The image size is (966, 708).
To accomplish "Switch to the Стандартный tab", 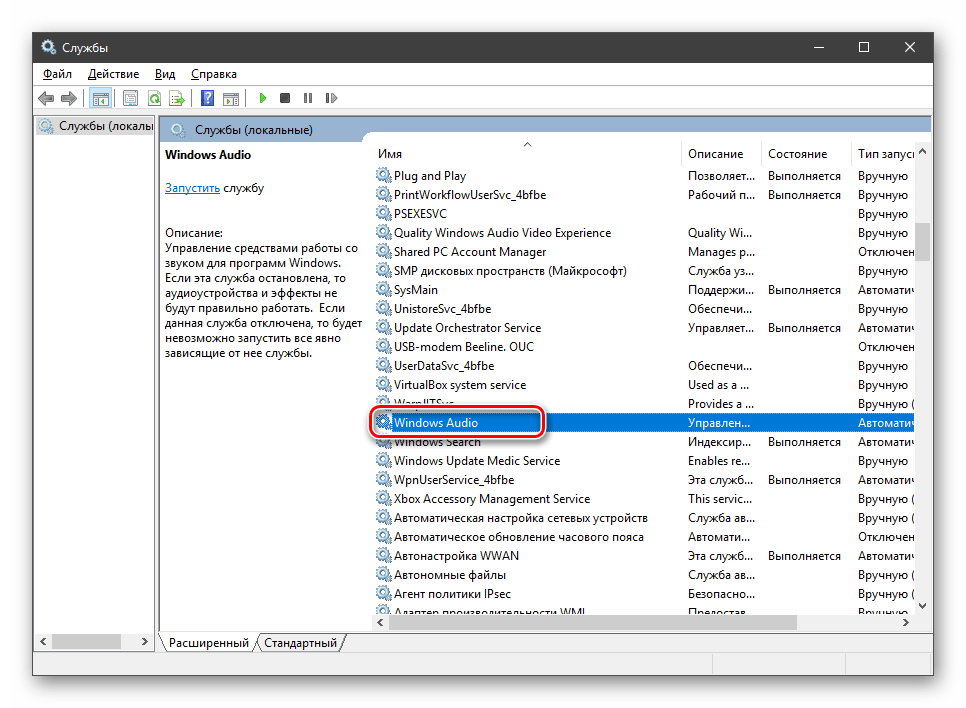I will 300,643.
